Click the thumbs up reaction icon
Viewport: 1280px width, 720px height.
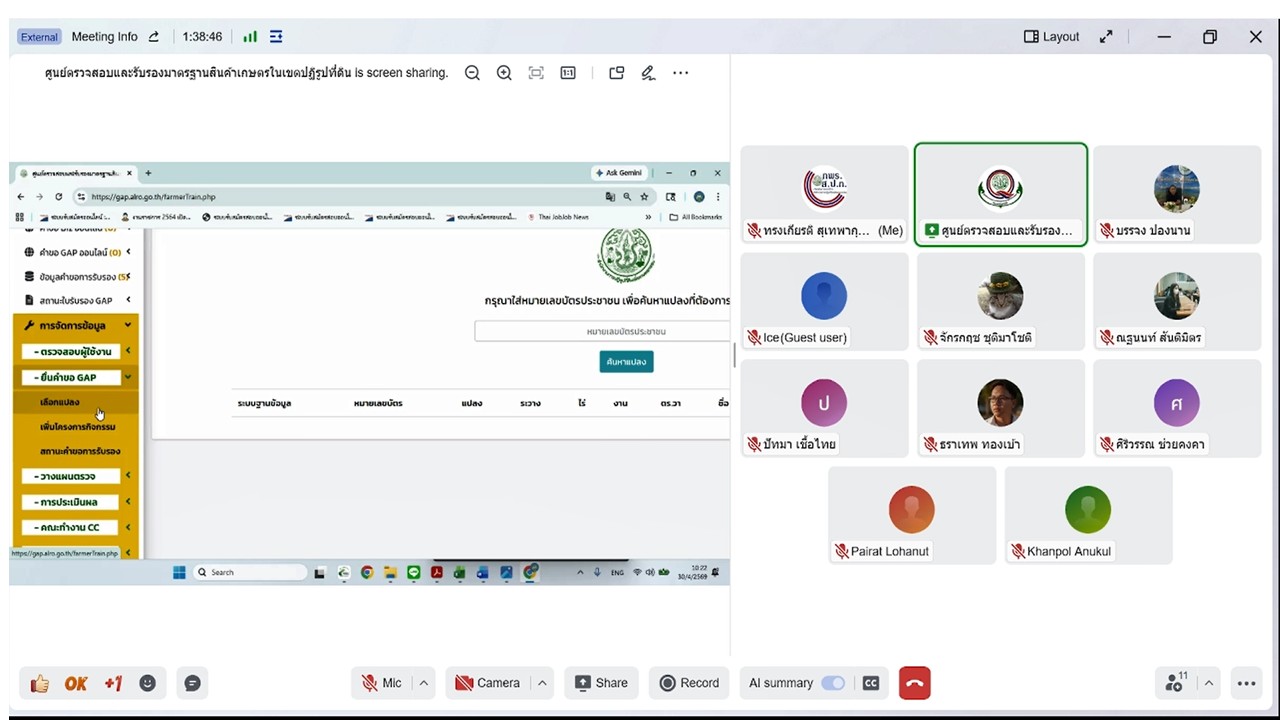(40, 683)
